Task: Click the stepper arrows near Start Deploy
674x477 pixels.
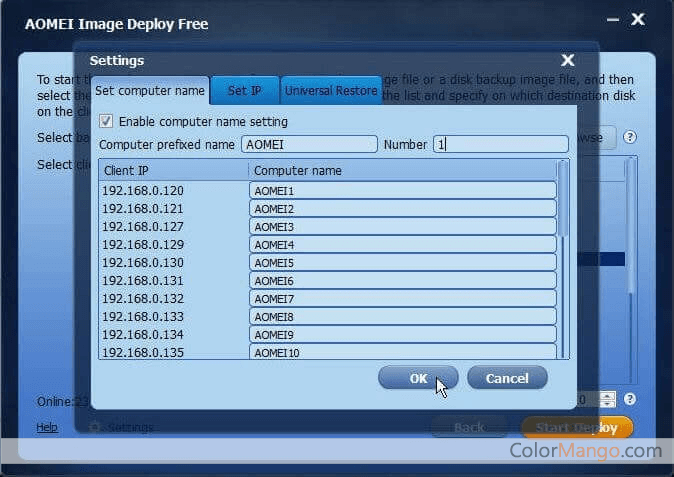Action: tap(607, 399)
